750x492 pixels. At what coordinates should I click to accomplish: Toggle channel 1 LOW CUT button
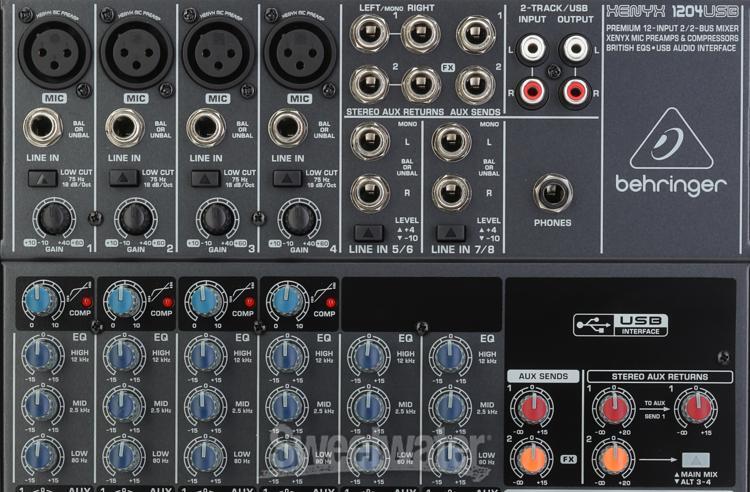(x=42, y=178)
